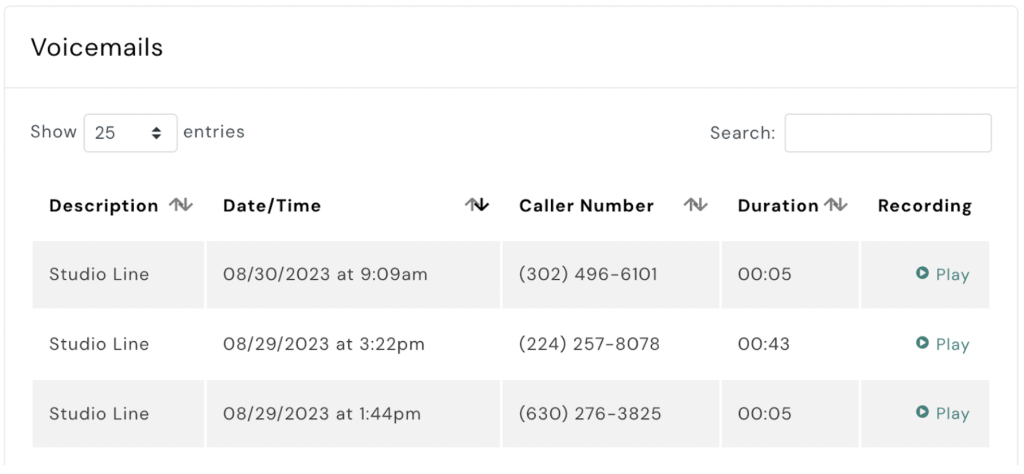Click the 08/30/2023 at 9:09am date cell
The width and height of the screenshot is (1024, 474).
[325, 274]
